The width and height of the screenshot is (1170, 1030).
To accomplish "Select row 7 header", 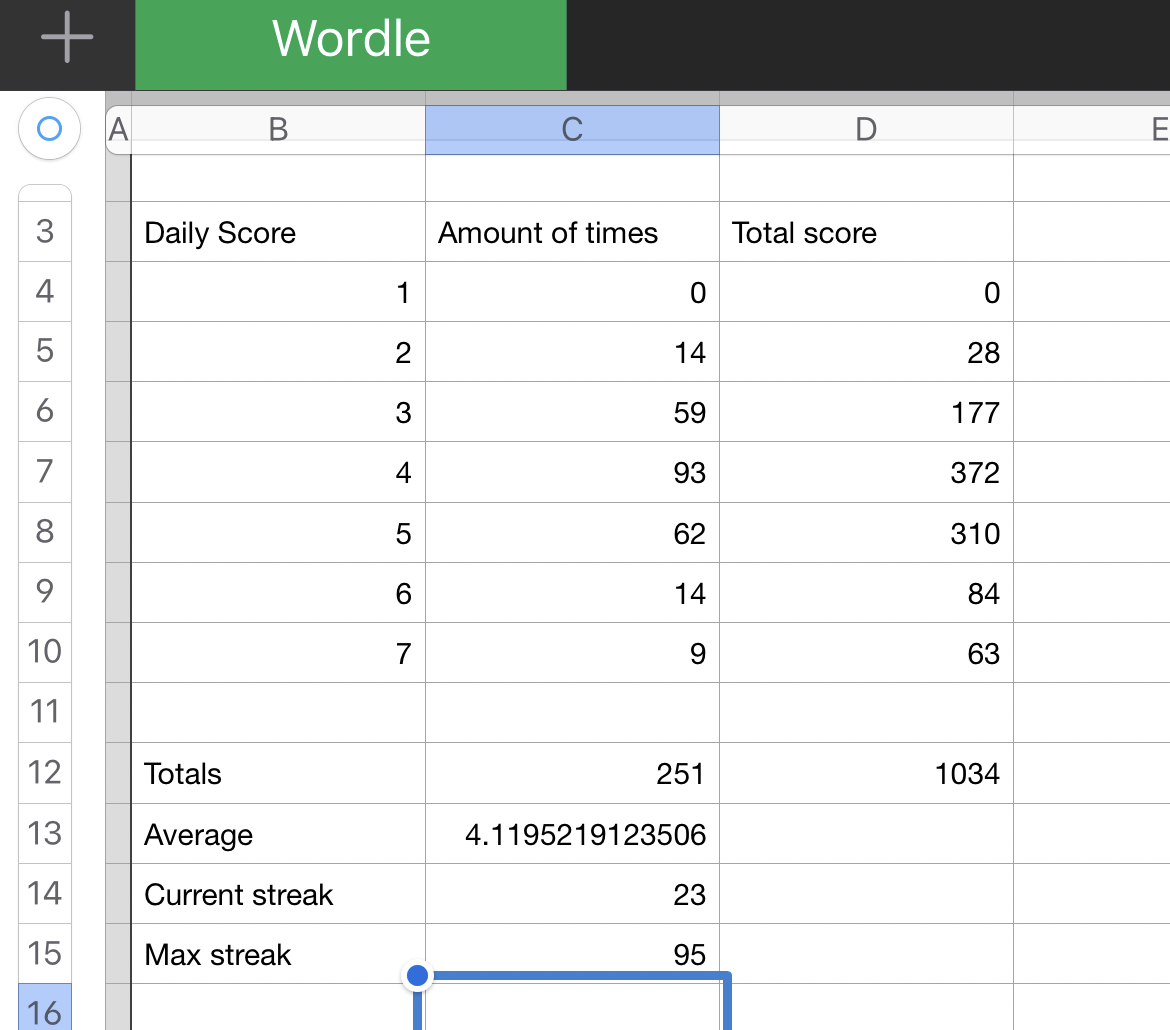I will pos(45,472).
